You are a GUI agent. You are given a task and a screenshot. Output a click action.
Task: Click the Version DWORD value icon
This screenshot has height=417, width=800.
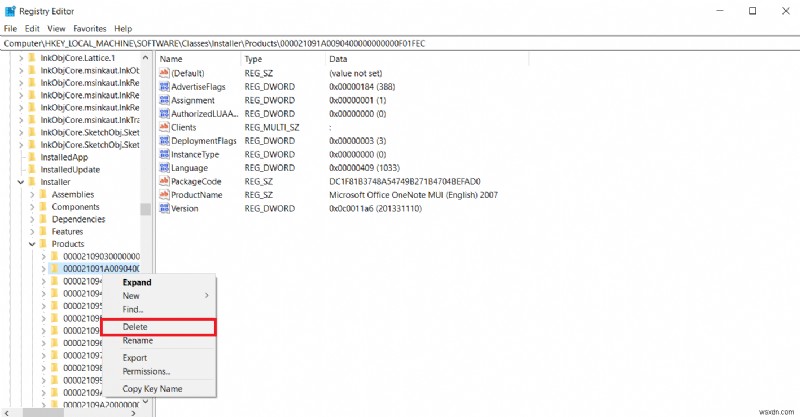(164, 208)
